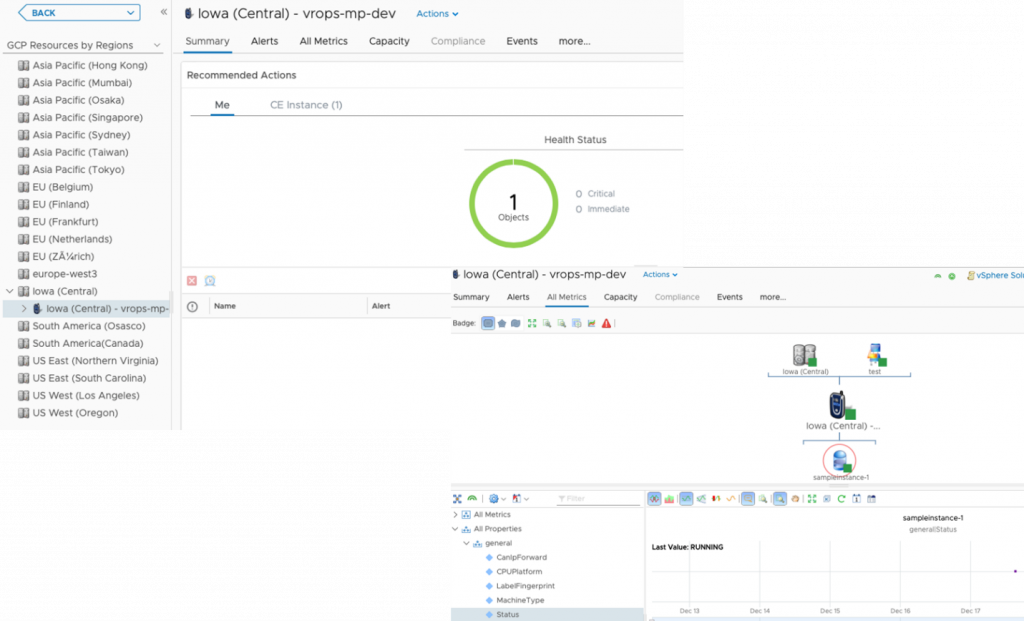
Task: Open the Actions dropdown in top header
Action: pos(437,14)
